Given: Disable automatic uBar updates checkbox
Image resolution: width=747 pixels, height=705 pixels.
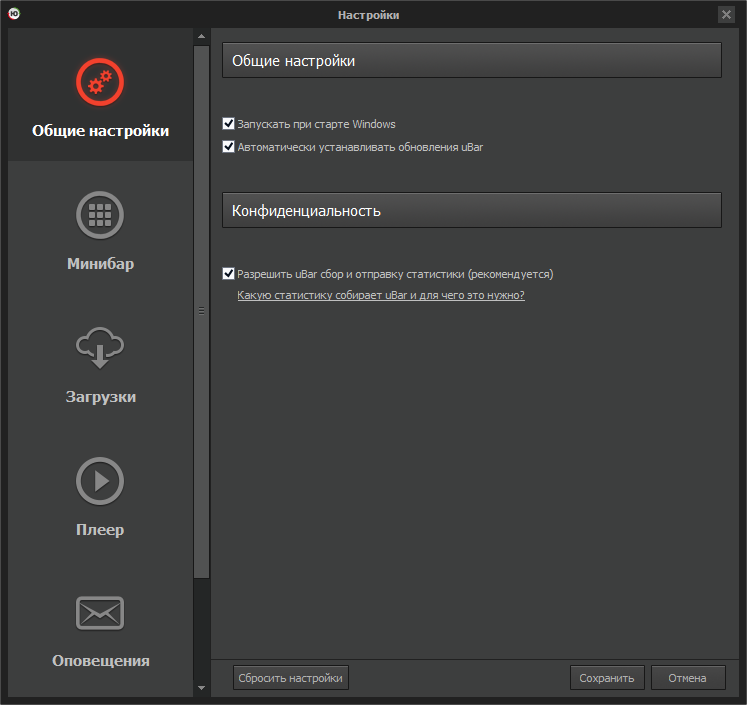Looking at the screenshot, I should [x=228, y=147].
